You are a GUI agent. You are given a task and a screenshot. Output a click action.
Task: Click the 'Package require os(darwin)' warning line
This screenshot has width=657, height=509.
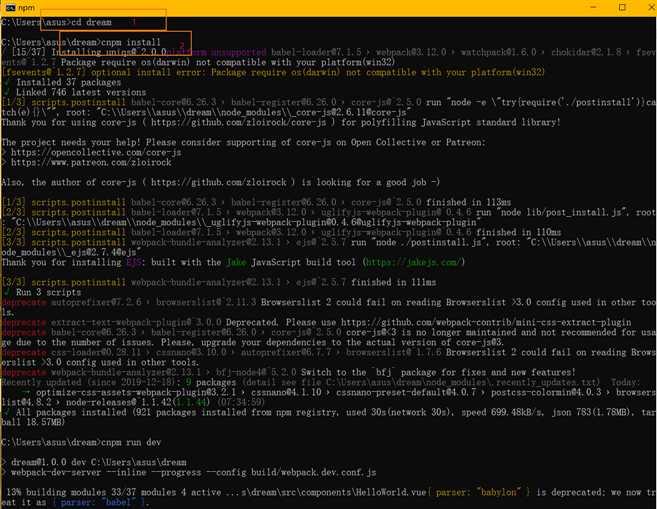pyautogui.click(x=228, y=62)
